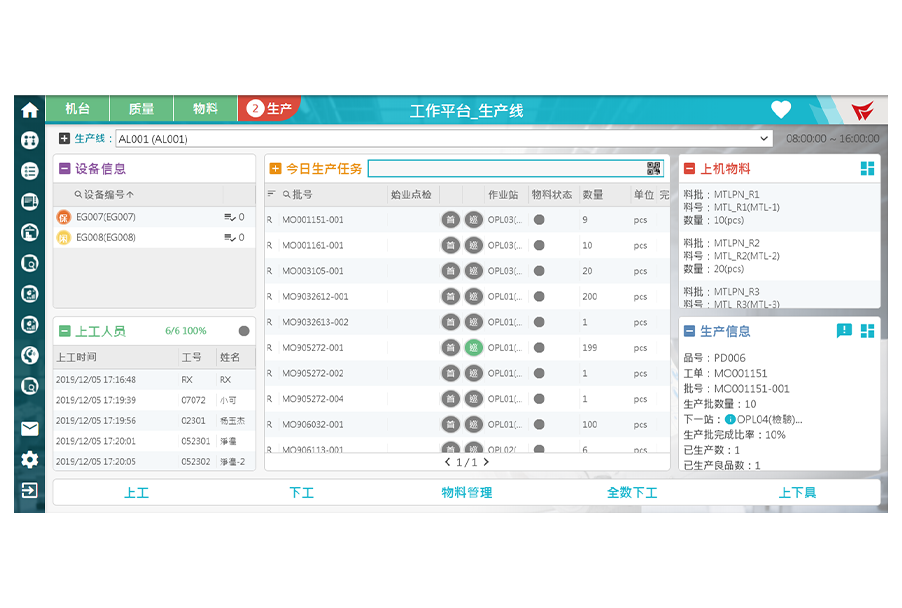Switch to the 物料 tab
This screenshot has width=902, height=608.
(x=205, y=109)
